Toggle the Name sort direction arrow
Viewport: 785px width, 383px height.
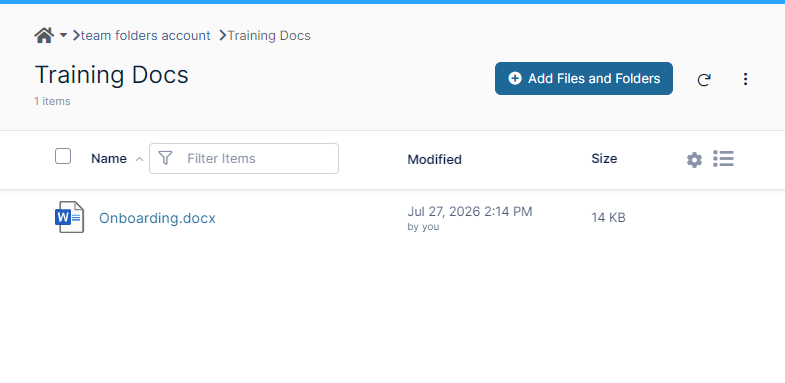(x=140, y=159)
